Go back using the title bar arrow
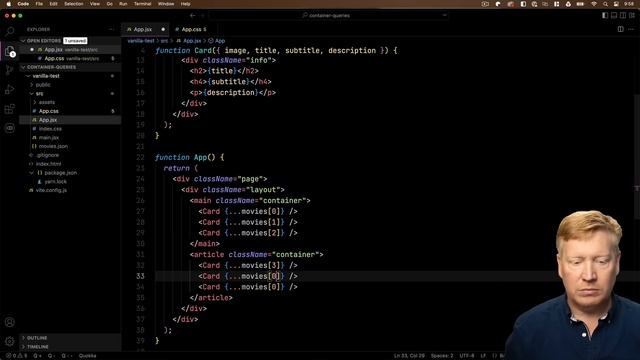This screenshot has width=640, height=360. click(192, 16)
